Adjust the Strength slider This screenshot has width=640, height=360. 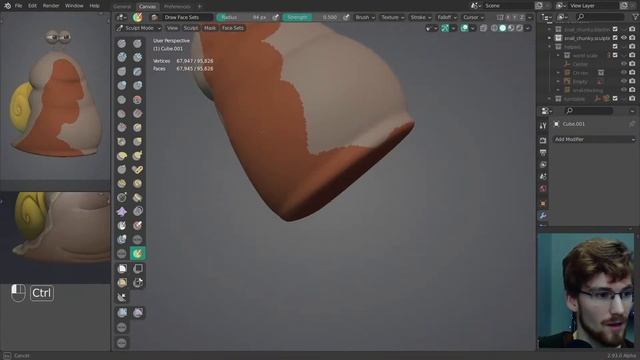(311, 17)
